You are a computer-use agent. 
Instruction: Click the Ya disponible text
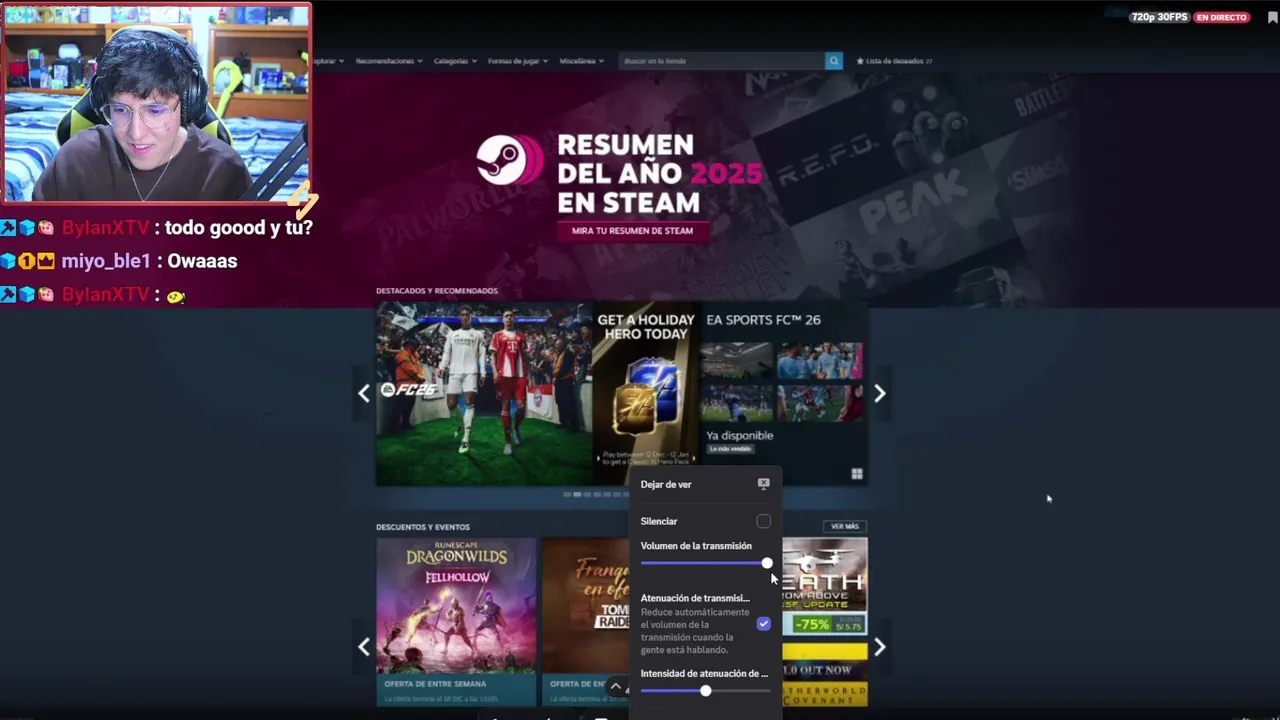pyautogui.click(x=740, y=435)
